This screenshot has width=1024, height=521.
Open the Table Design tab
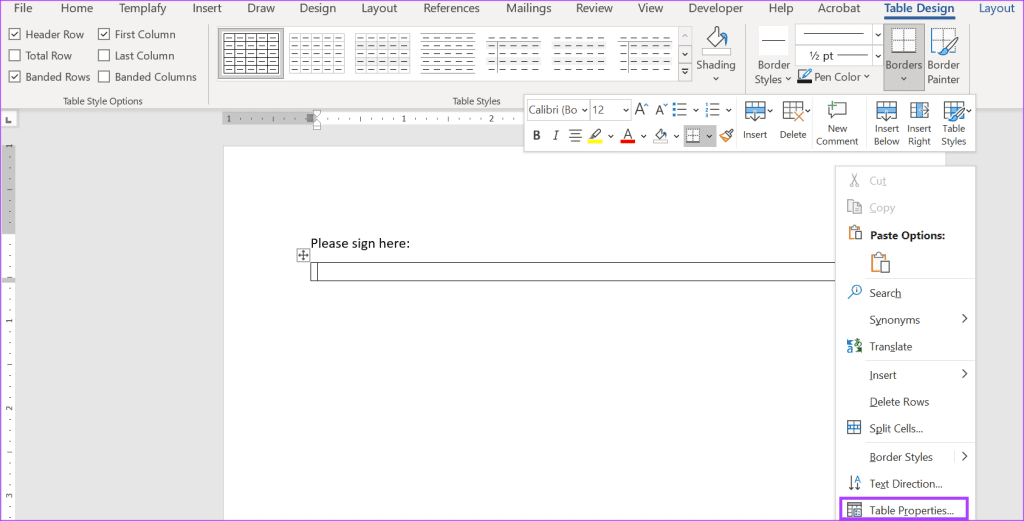919,8
